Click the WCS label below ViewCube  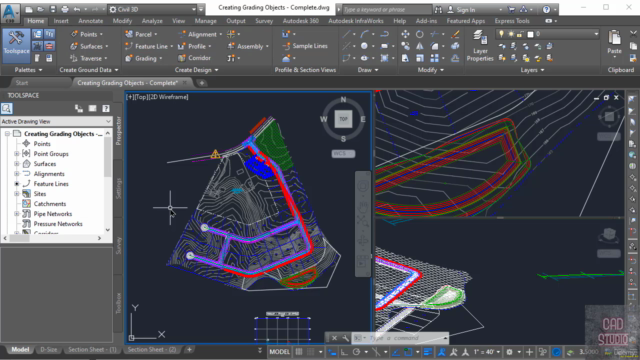point(343,153)
